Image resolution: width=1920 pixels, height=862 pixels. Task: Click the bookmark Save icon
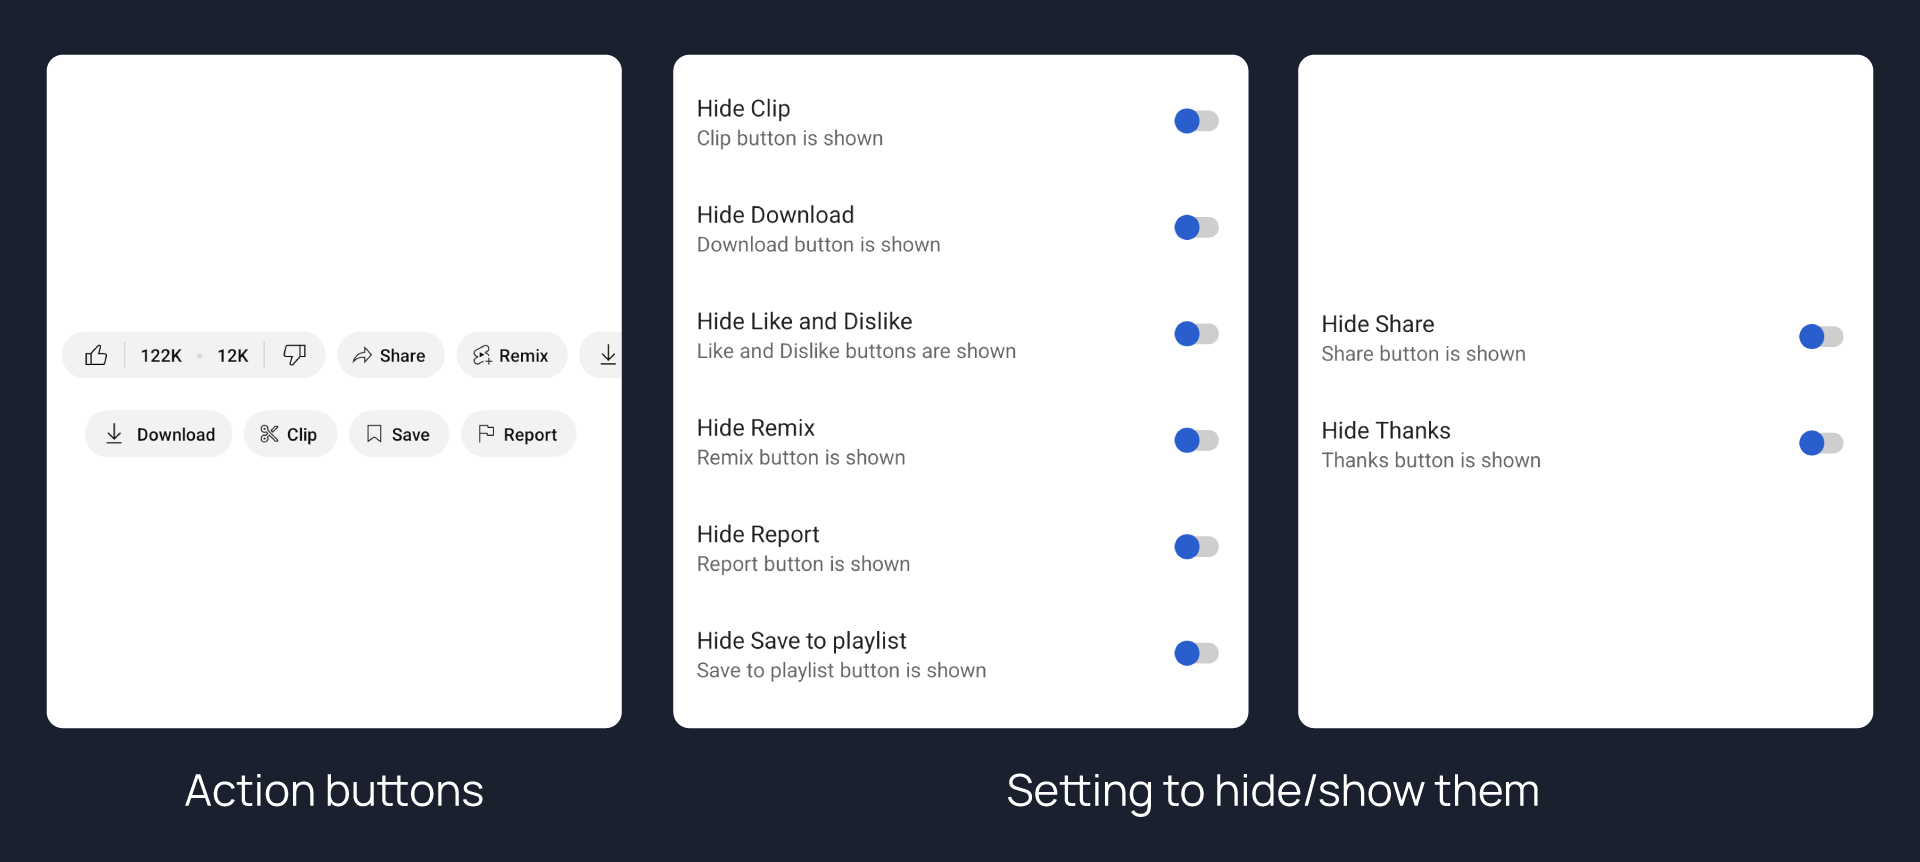click(374, 434)
